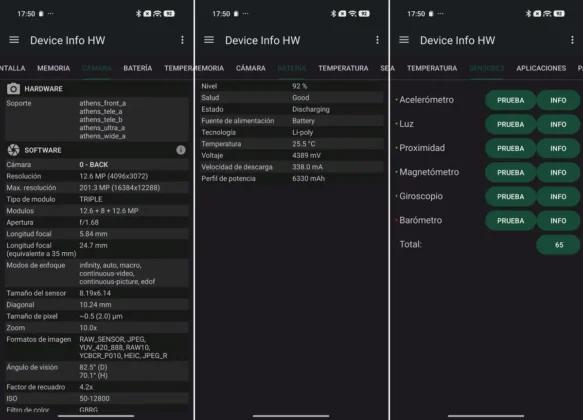This screenshot has width=583, height=420.
Task: Run PRUEBA for Proximidad sensor
Action: coord(510,148)
